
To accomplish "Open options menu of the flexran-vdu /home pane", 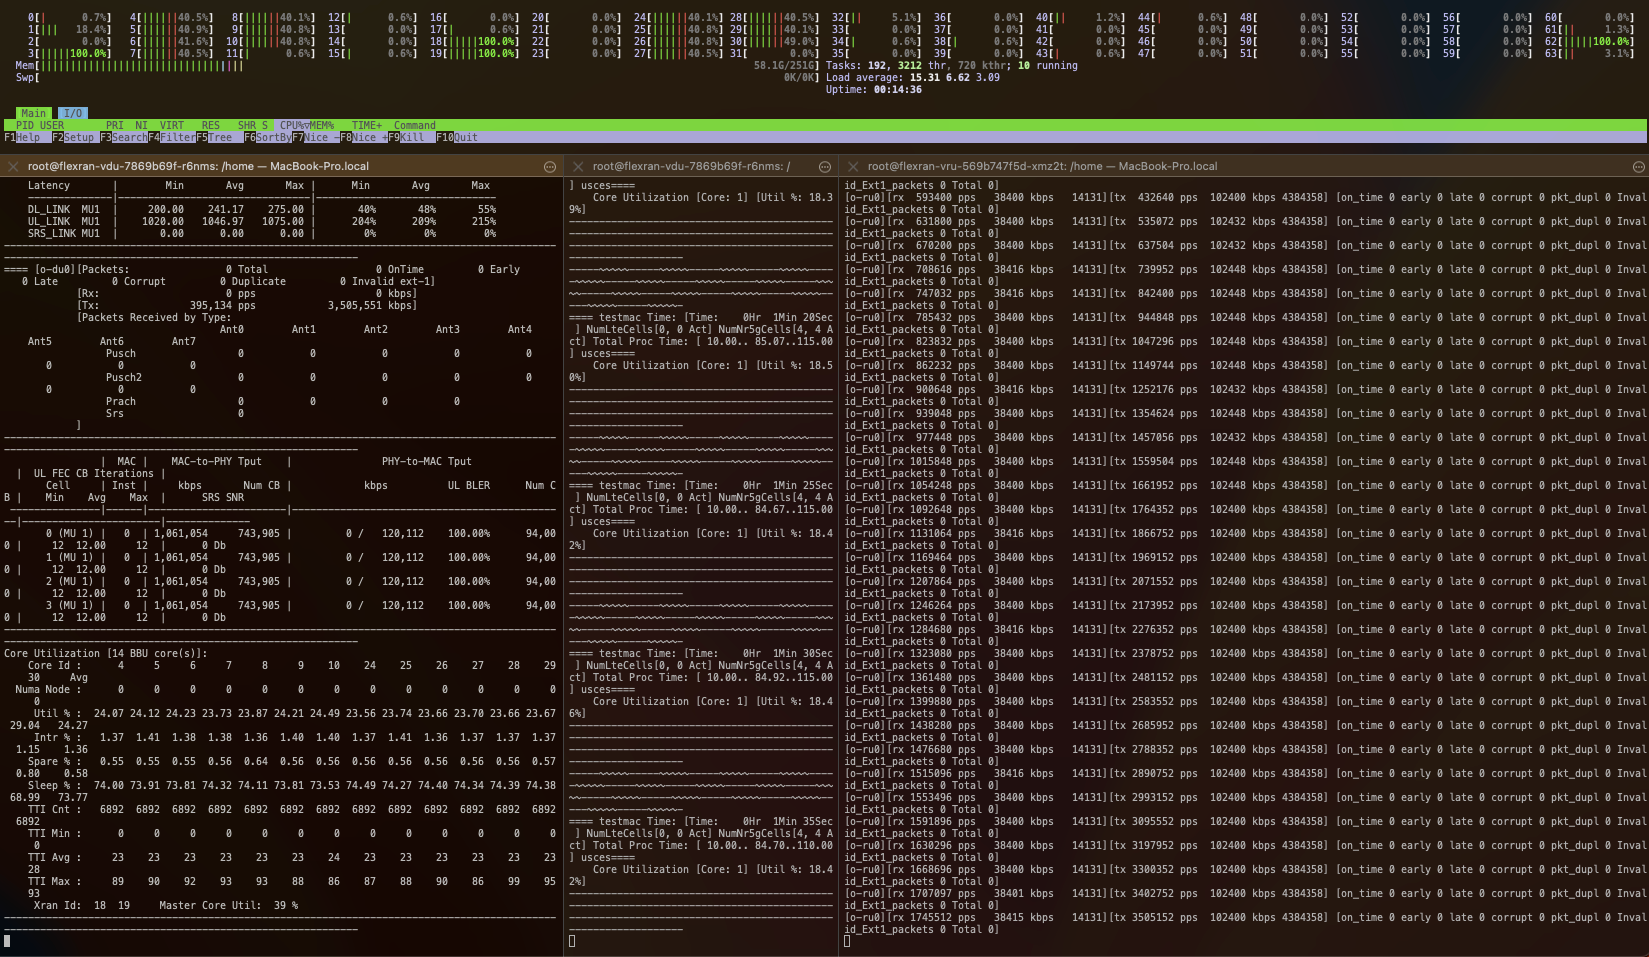I will click(x=549, y=167).
